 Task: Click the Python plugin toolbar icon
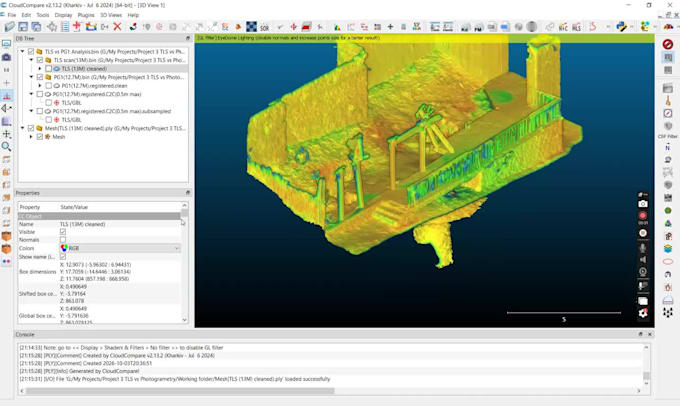[x=621, y=27]
